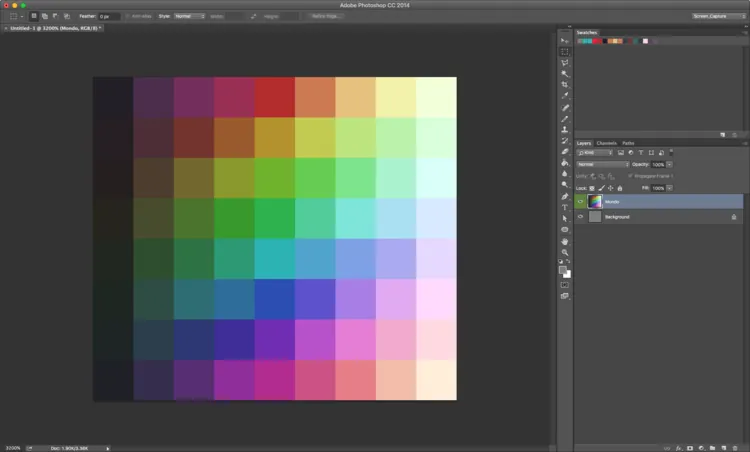Hide the Background layer
Screen dimensions: 750x452
[x=580, y=217]
